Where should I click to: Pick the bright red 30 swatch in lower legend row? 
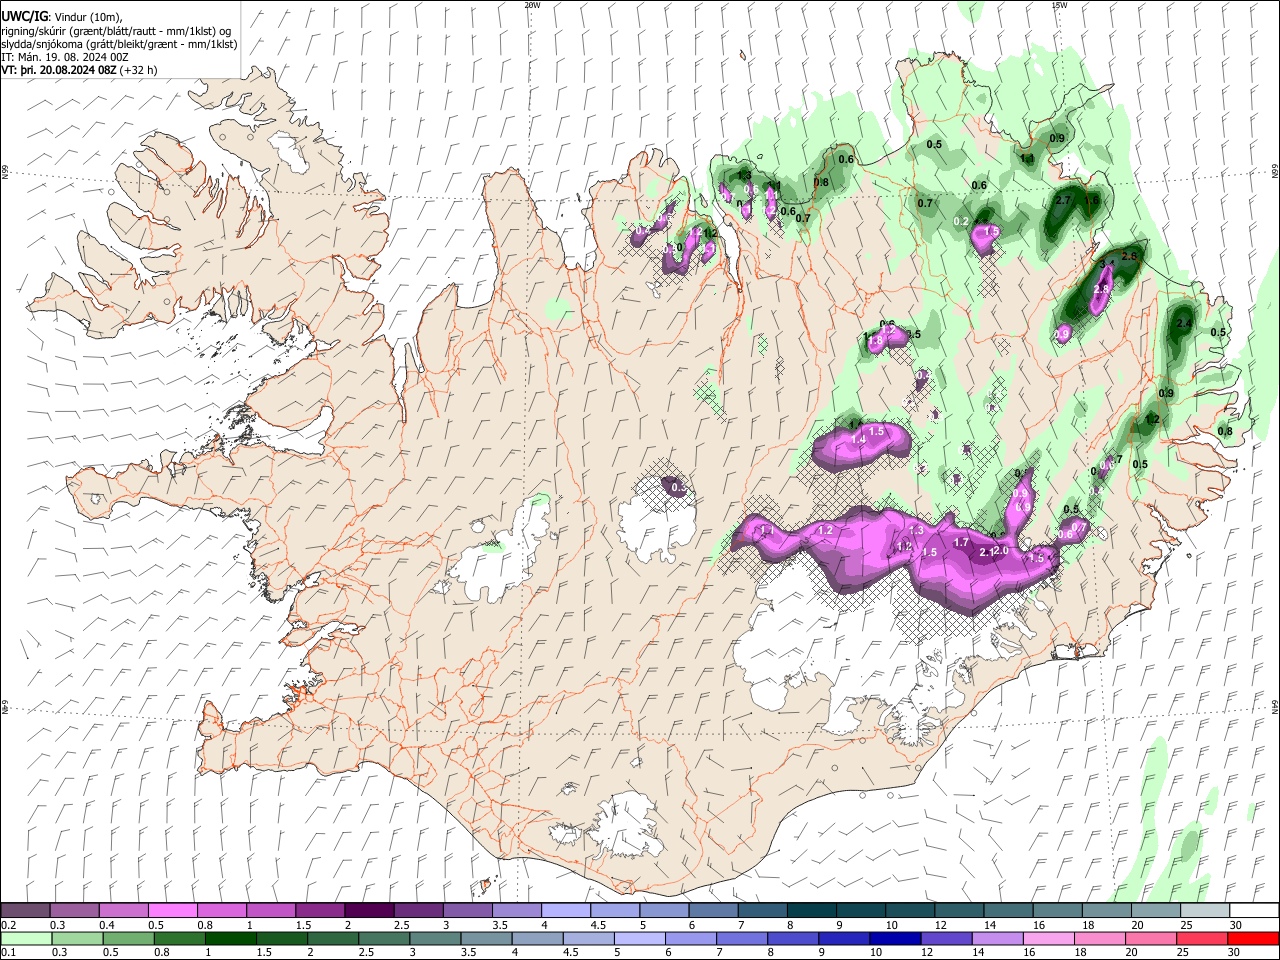(1254, 938)
